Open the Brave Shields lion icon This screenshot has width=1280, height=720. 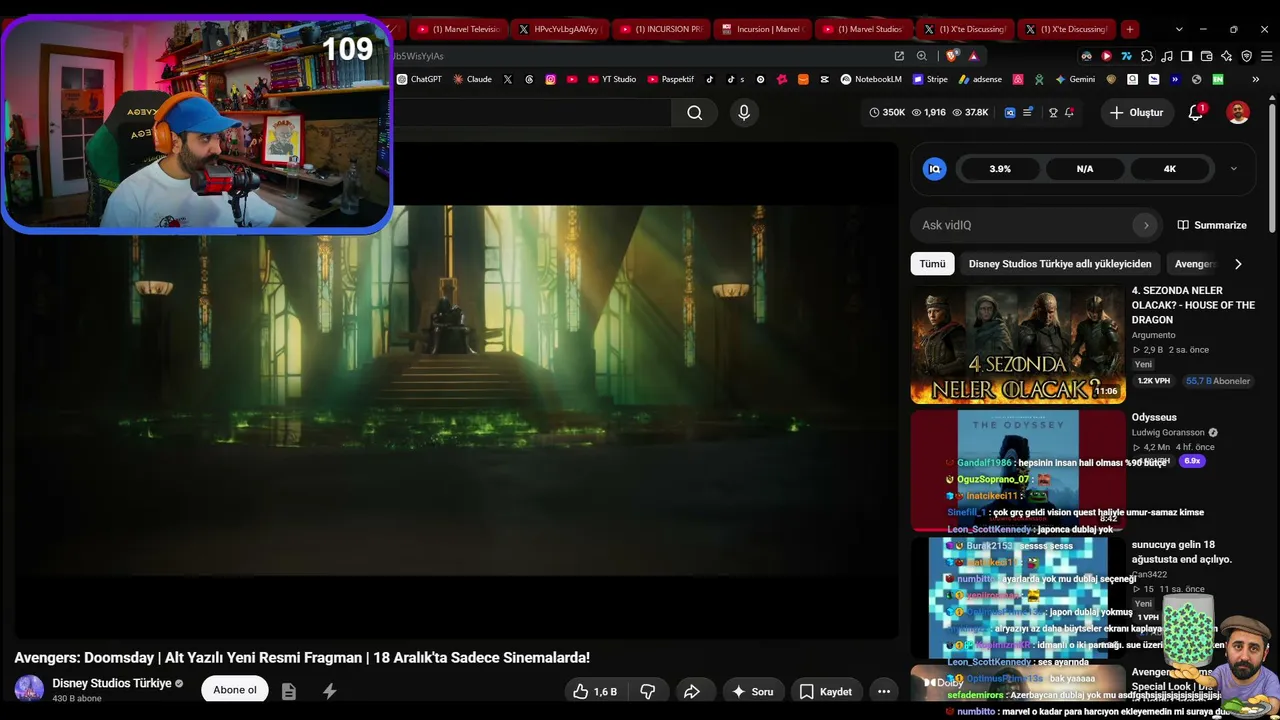point(952,56)
